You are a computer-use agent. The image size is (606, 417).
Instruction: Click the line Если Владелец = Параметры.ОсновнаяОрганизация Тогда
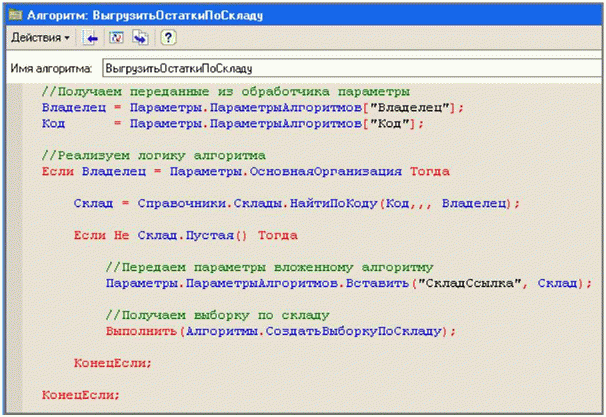(246, 172)
